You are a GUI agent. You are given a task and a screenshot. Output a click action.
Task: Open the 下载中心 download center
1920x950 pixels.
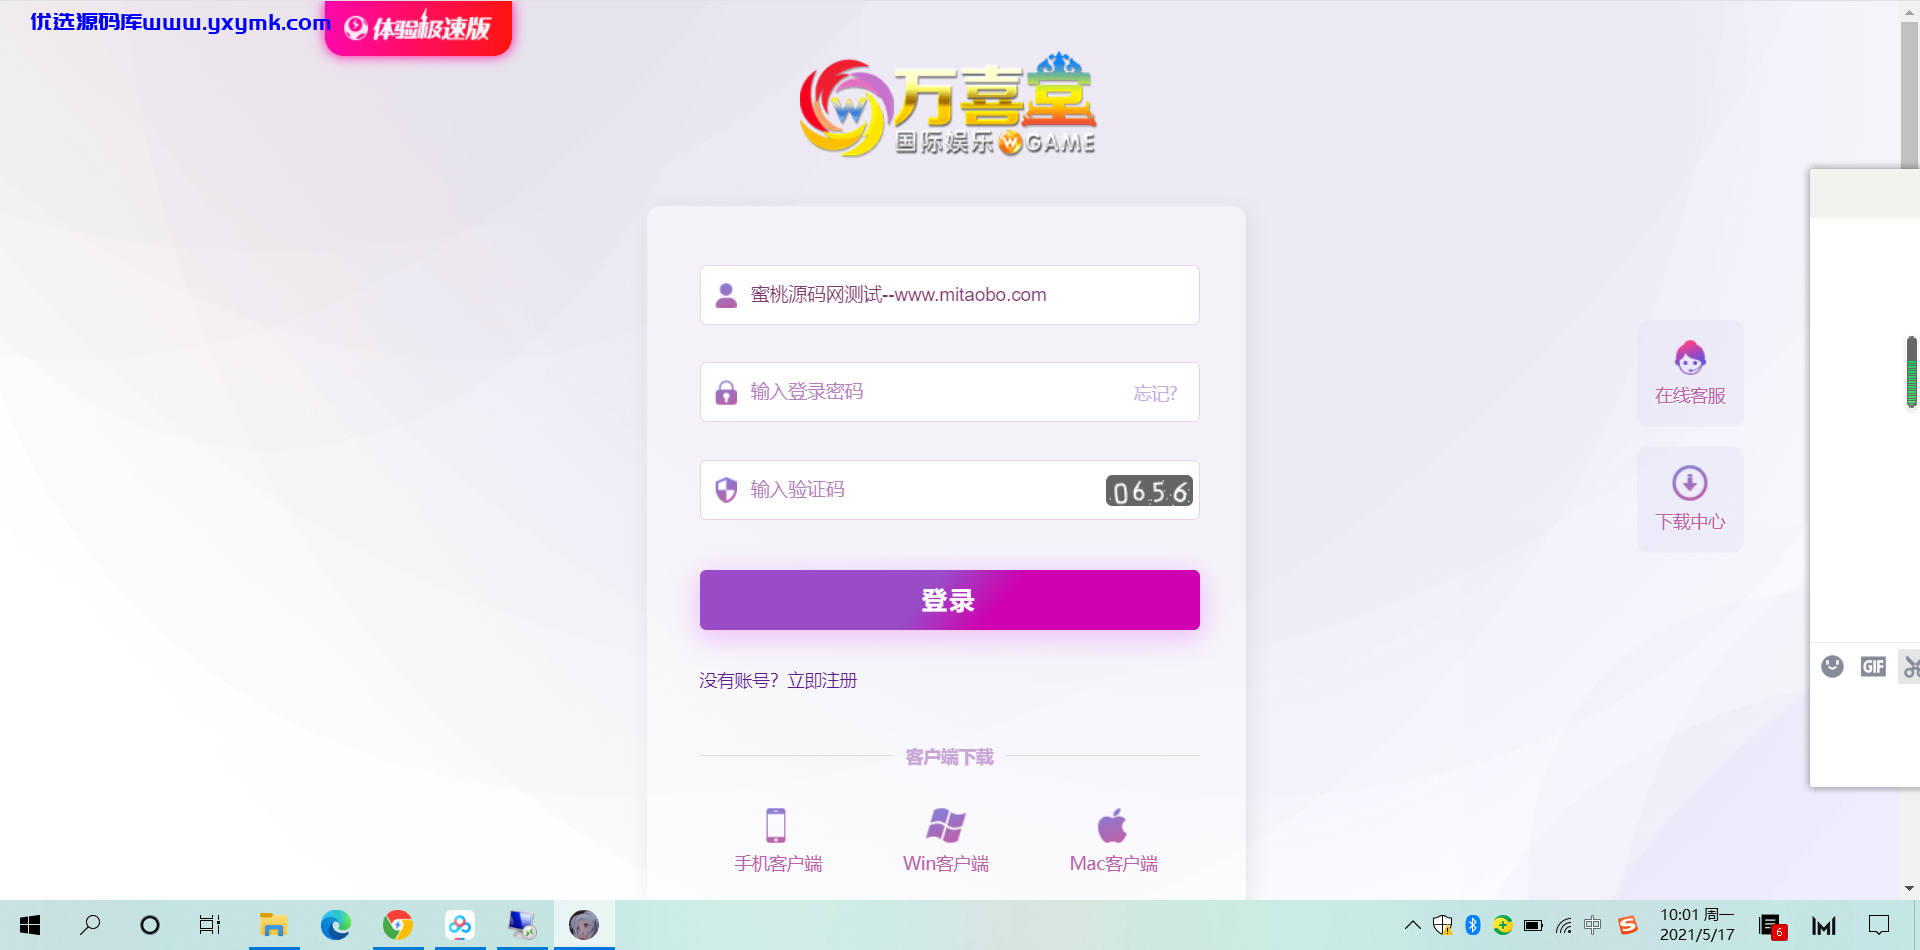coord(1690,499)
